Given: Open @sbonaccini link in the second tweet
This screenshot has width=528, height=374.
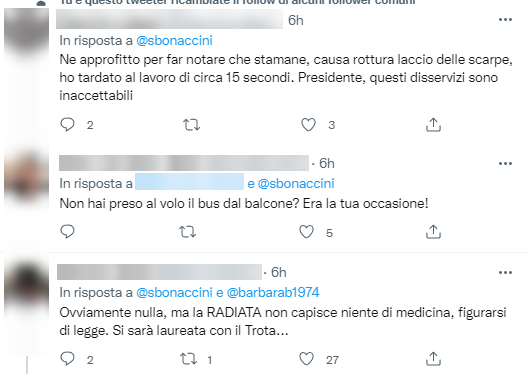Looking at the screenshot, I should pos(296,183).
